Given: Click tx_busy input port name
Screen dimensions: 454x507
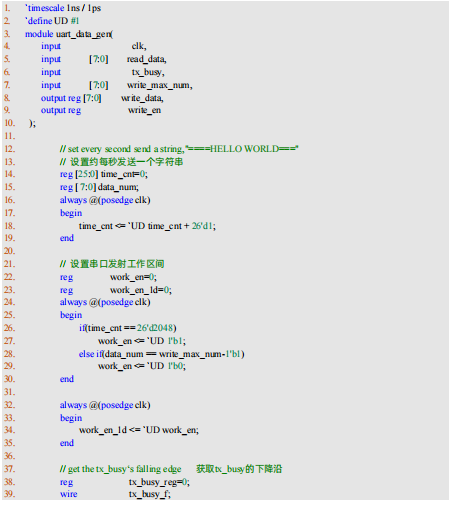Looking at the screenshot, I should (148, 72).
